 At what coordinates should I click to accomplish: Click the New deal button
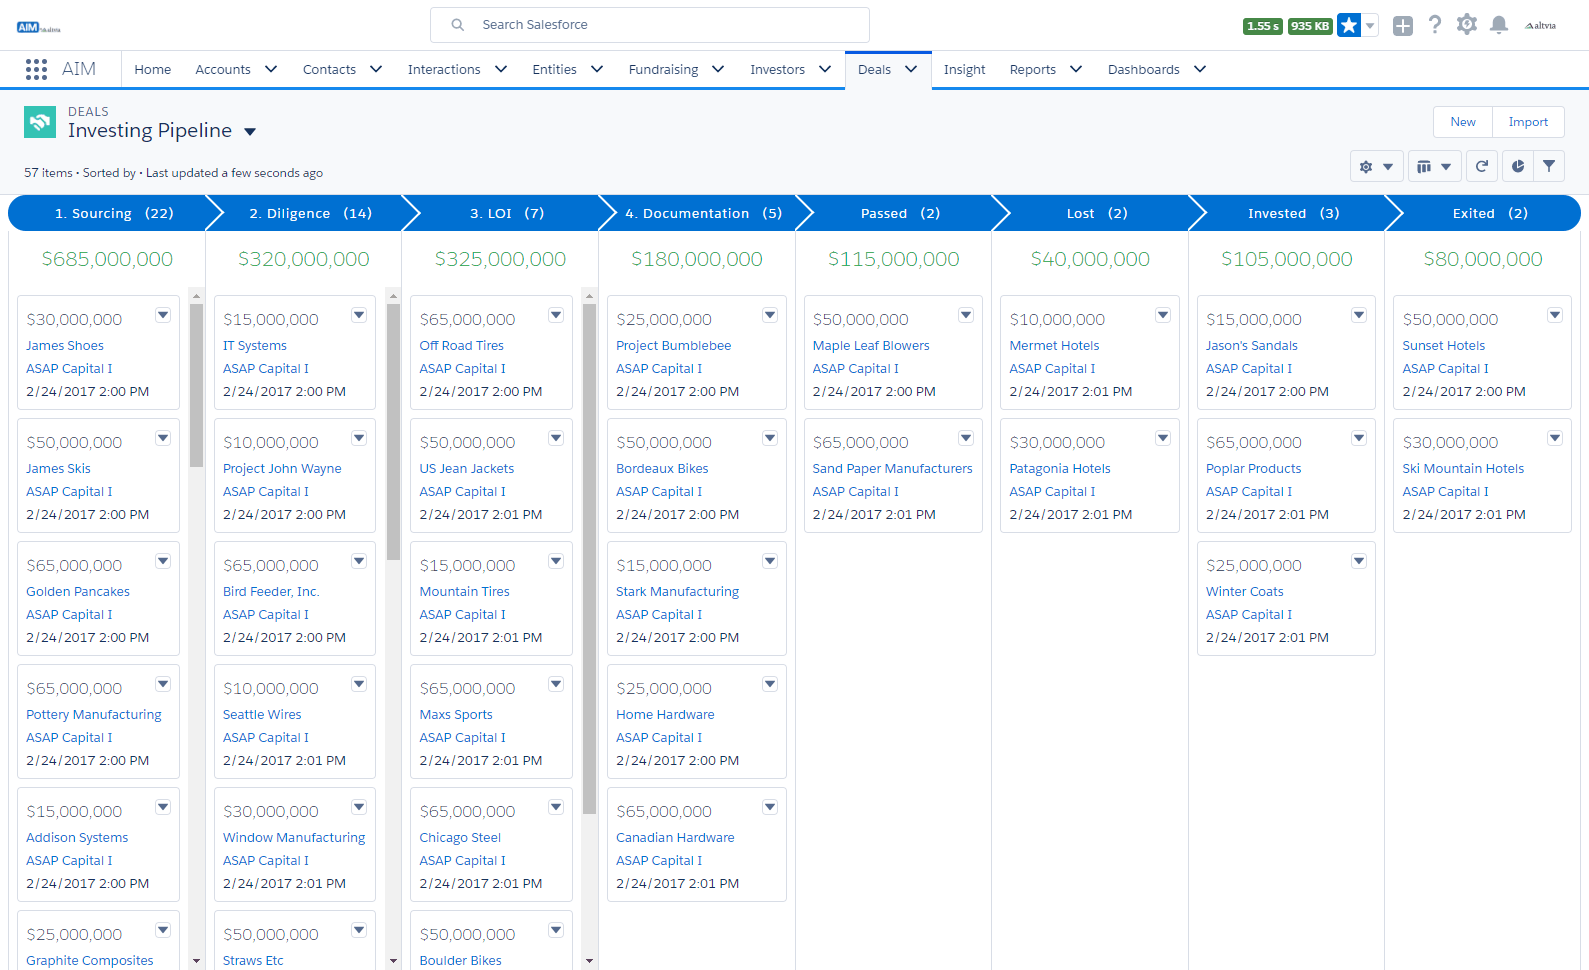pos(1463,122)
